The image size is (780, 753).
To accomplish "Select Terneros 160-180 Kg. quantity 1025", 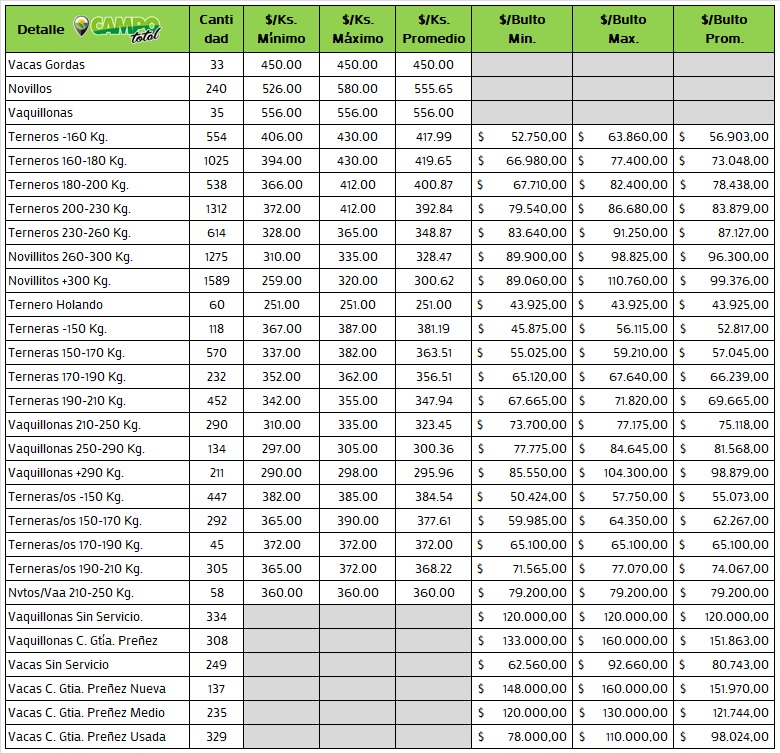I will (x=216, y=161).
